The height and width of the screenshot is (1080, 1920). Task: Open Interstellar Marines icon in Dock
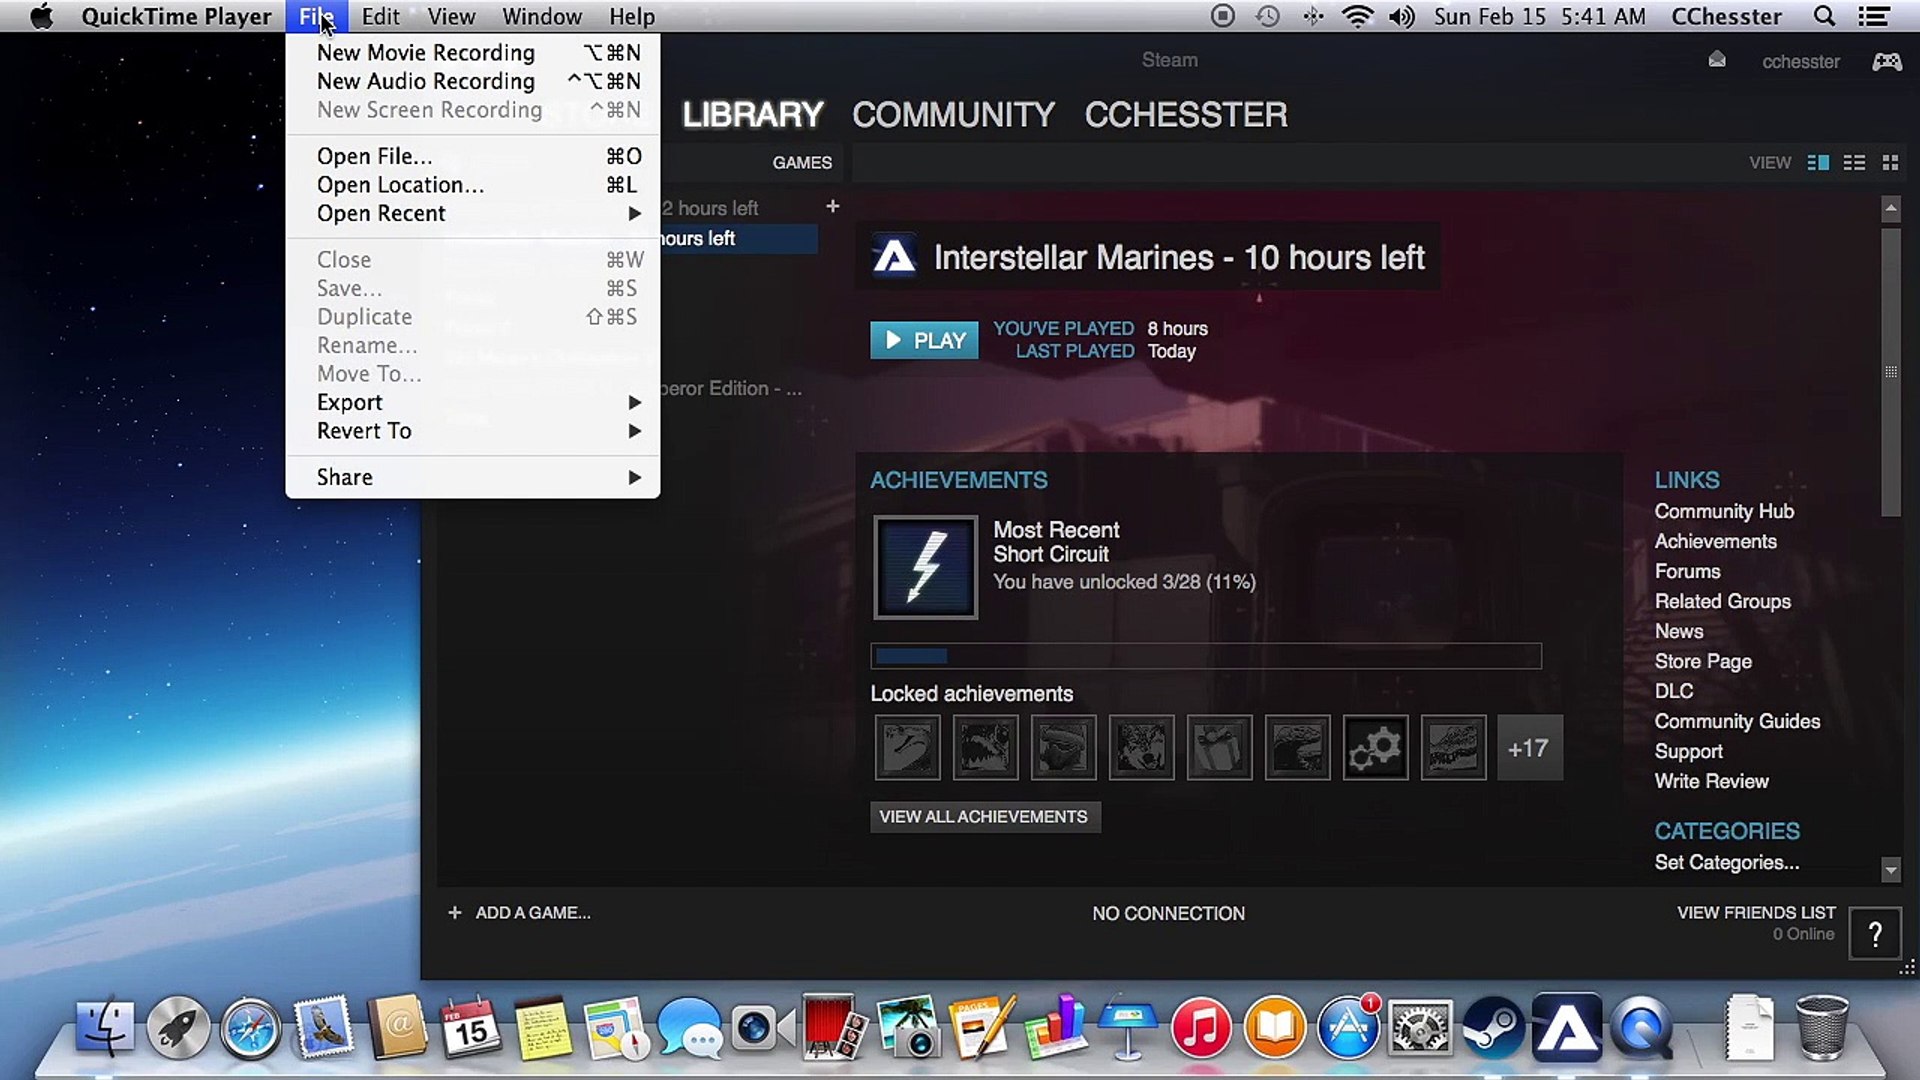(x=1567, y=1027)
